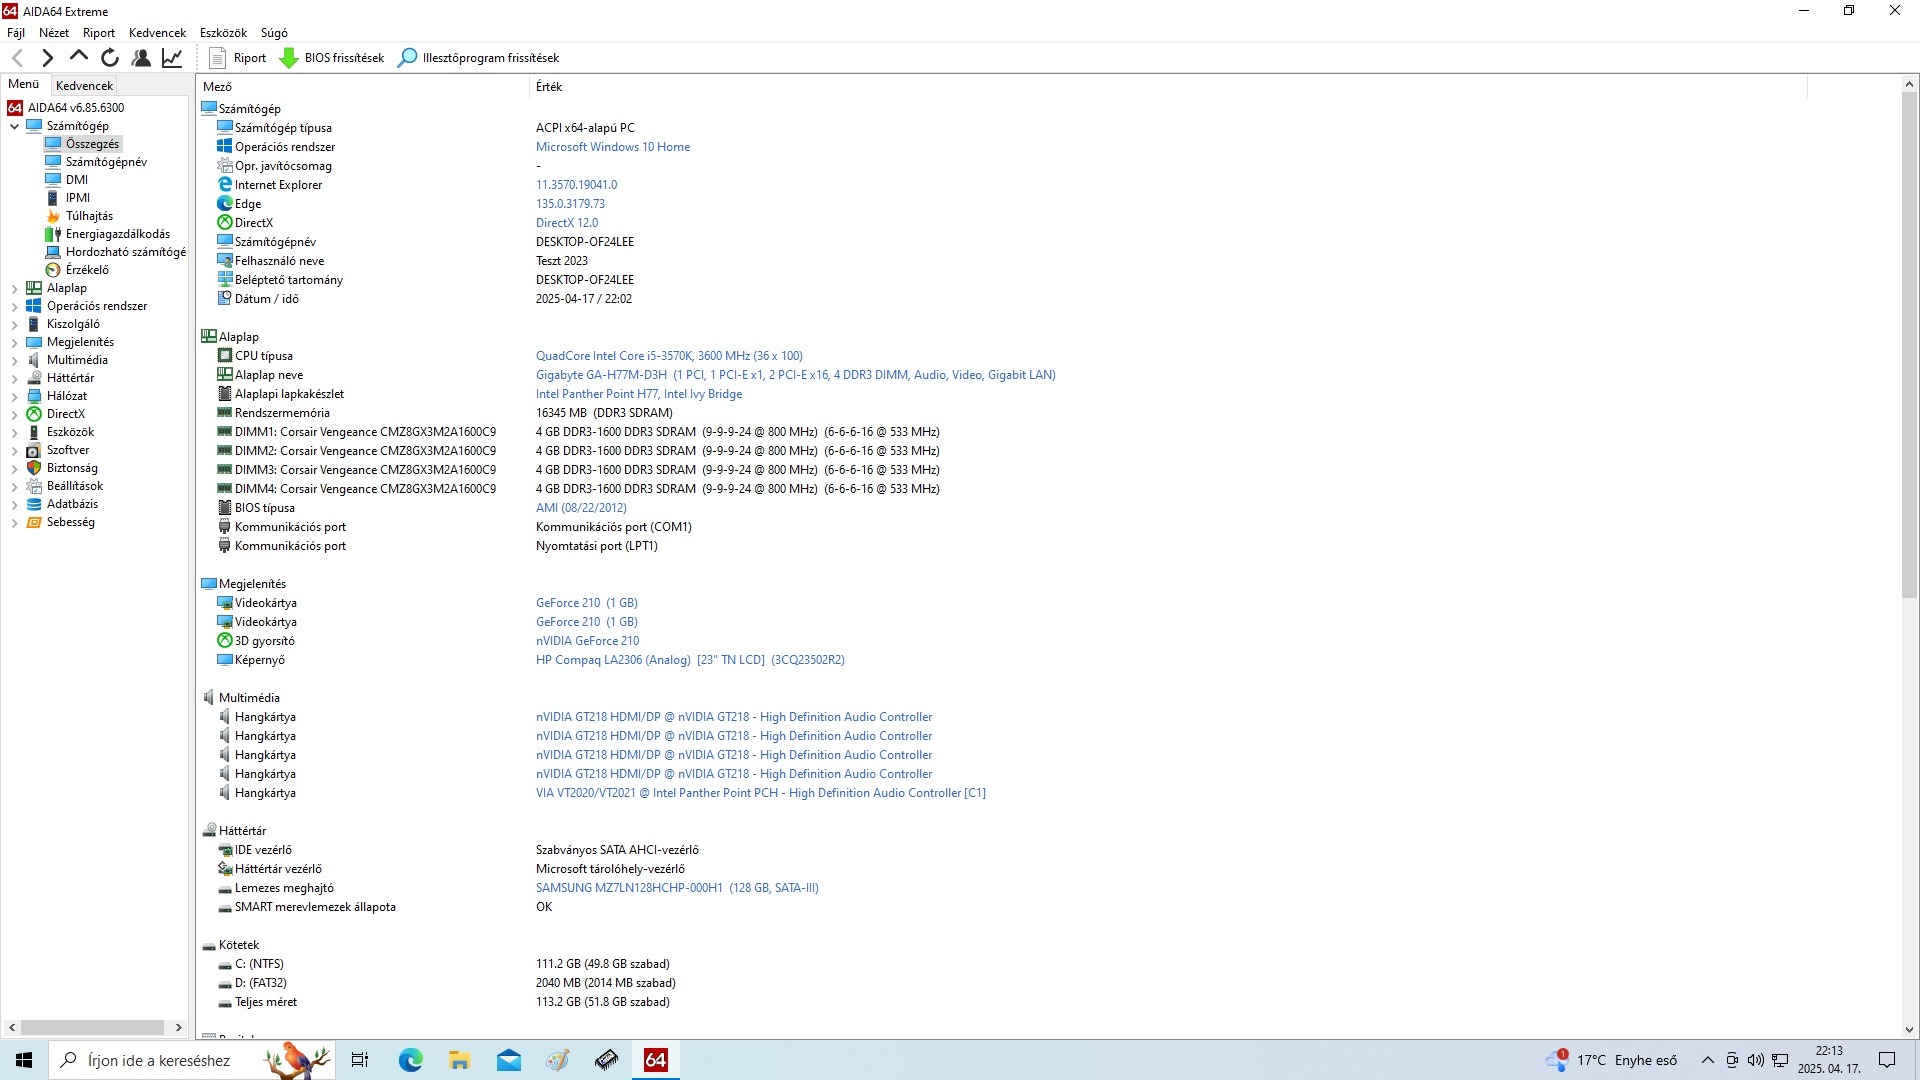Open the Eszközök menu in menu bar

[223, 33]
